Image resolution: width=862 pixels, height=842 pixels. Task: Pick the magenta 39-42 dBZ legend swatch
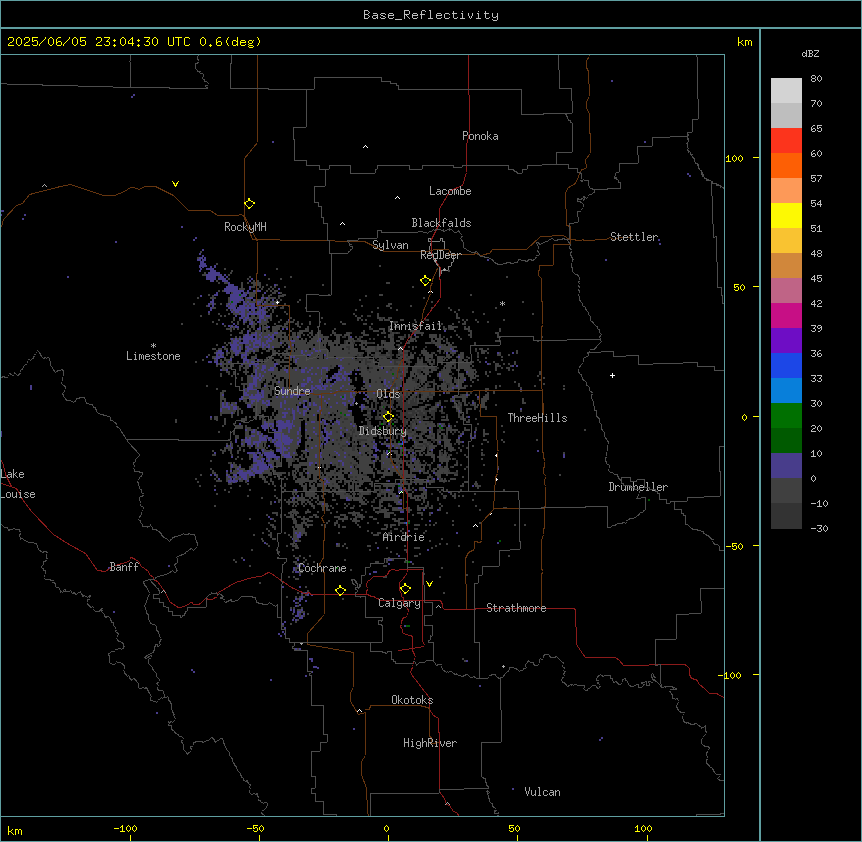click(x=786, y=315)
